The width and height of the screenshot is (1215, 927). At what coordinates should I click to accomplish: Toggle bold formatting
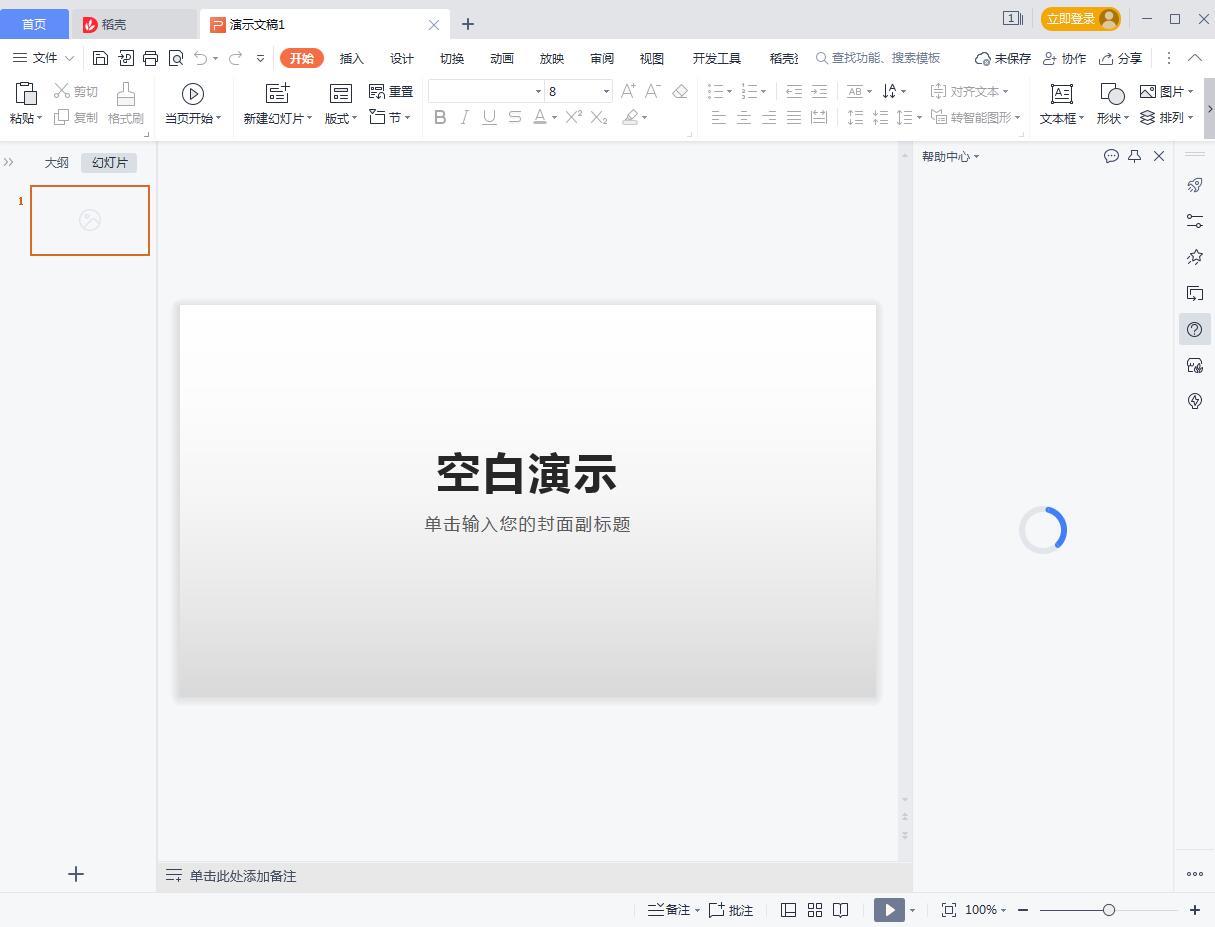(x=440, y=117)
